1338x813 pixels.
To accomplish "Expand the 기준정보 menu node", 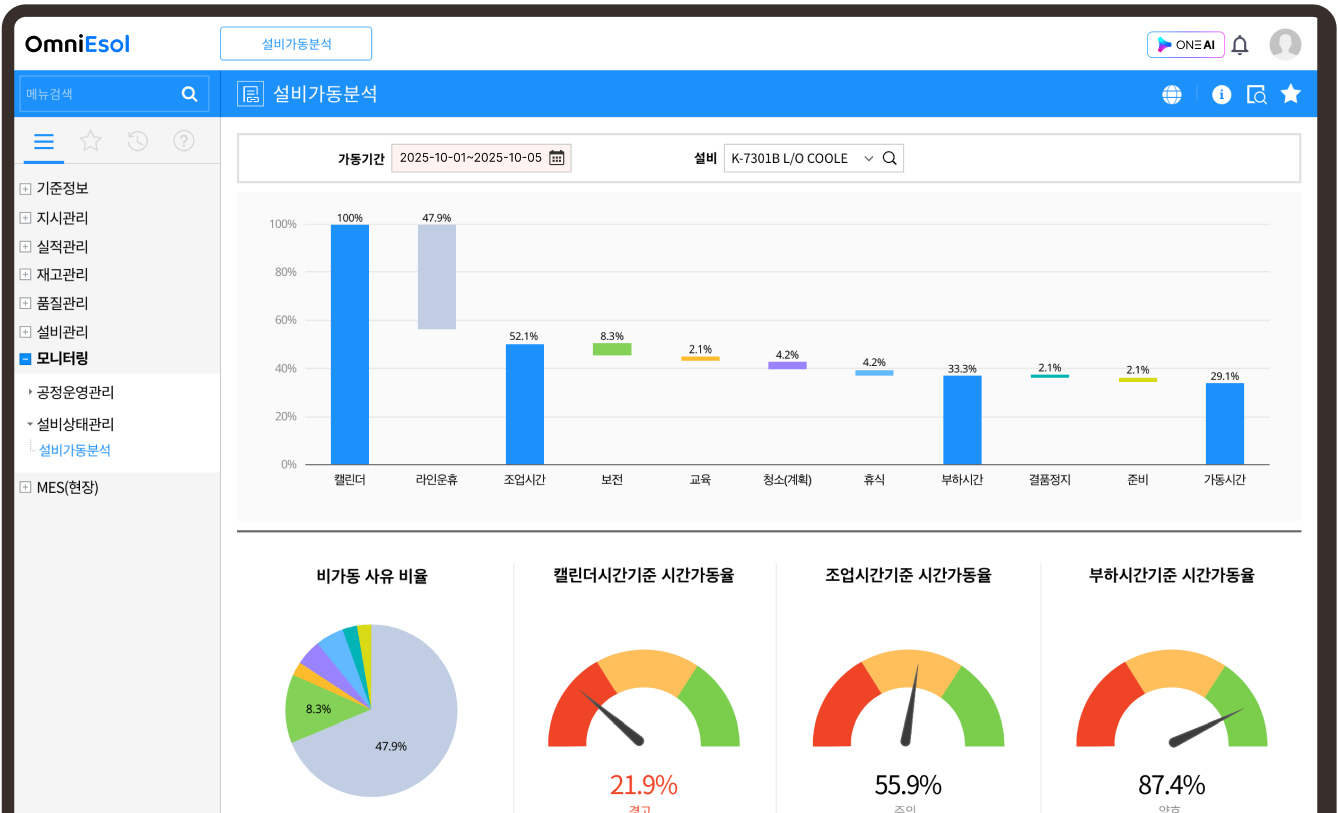I will [x=25, y=189].
